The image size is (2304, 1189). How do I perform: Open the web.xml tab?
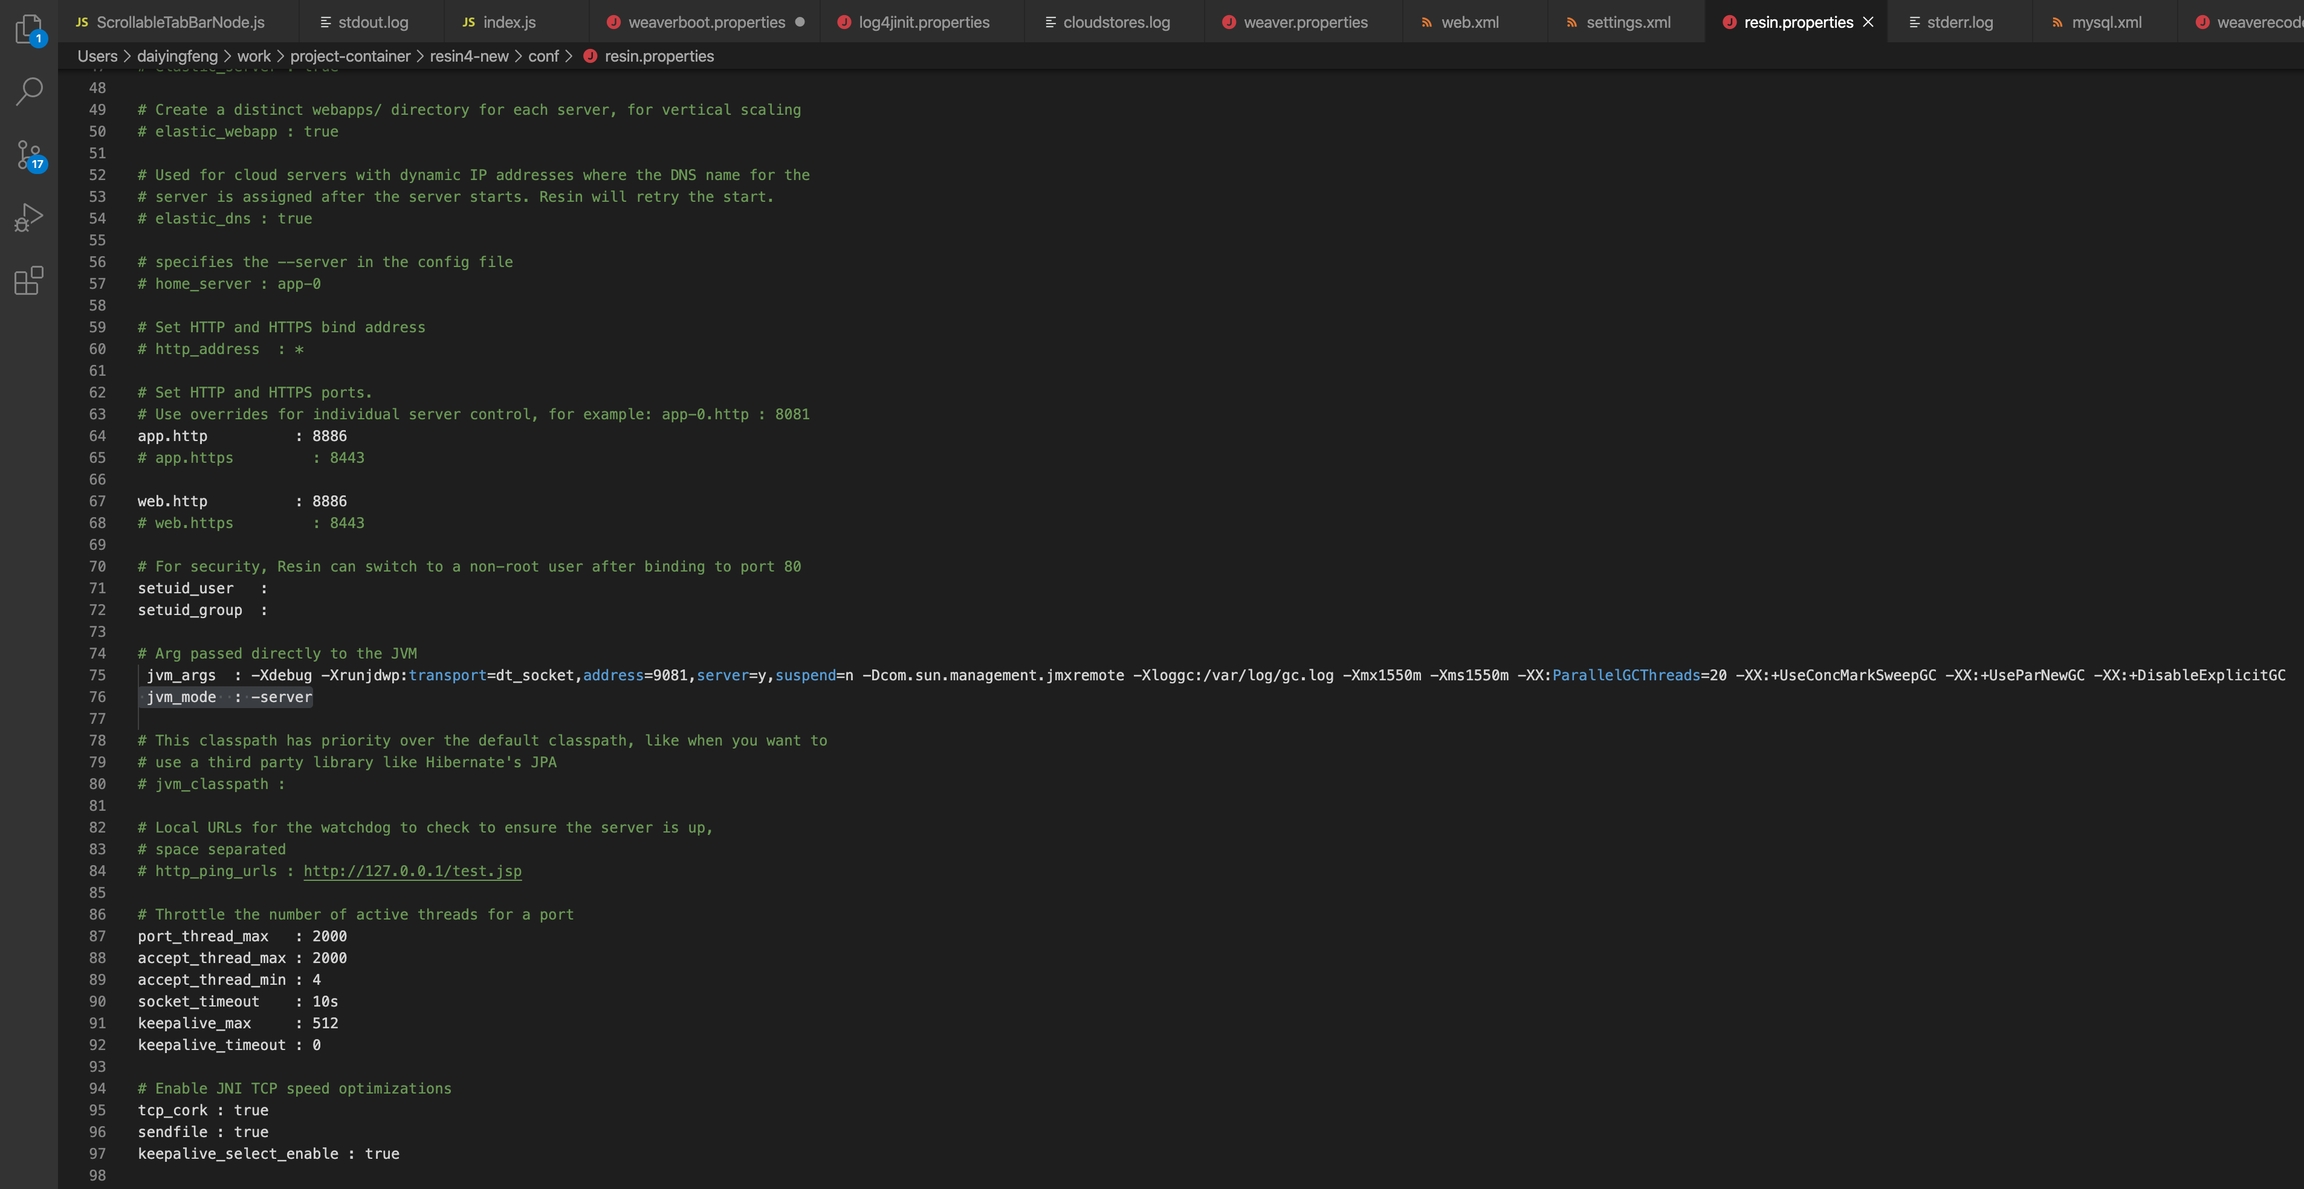point(1469,22)
